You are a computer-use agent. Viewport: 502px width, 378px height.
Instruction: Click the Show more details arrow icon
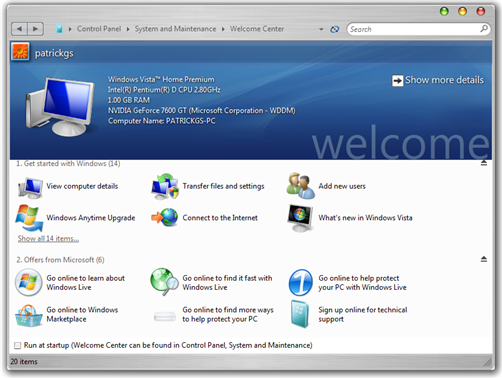[397, 80]
